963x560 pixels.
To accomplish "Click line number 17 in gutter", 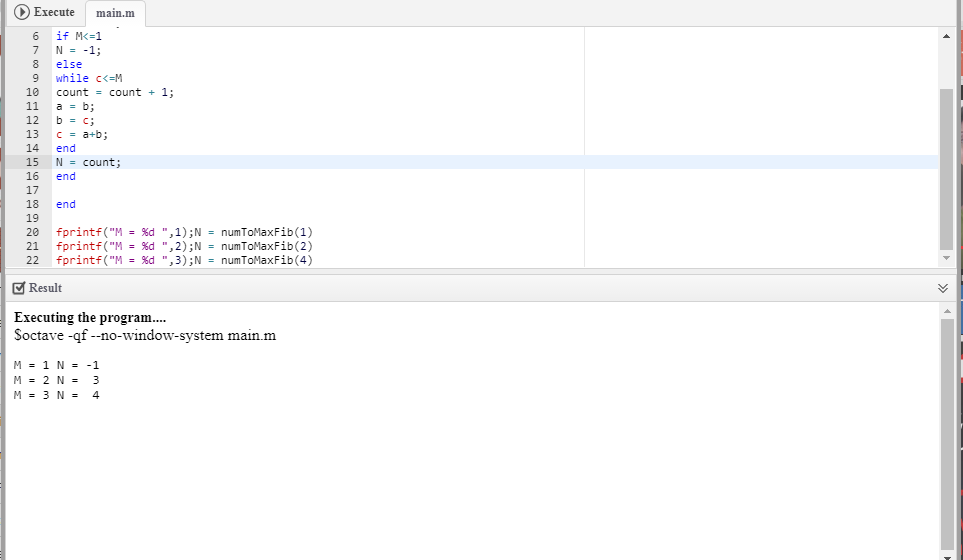I will coord(32,190).
